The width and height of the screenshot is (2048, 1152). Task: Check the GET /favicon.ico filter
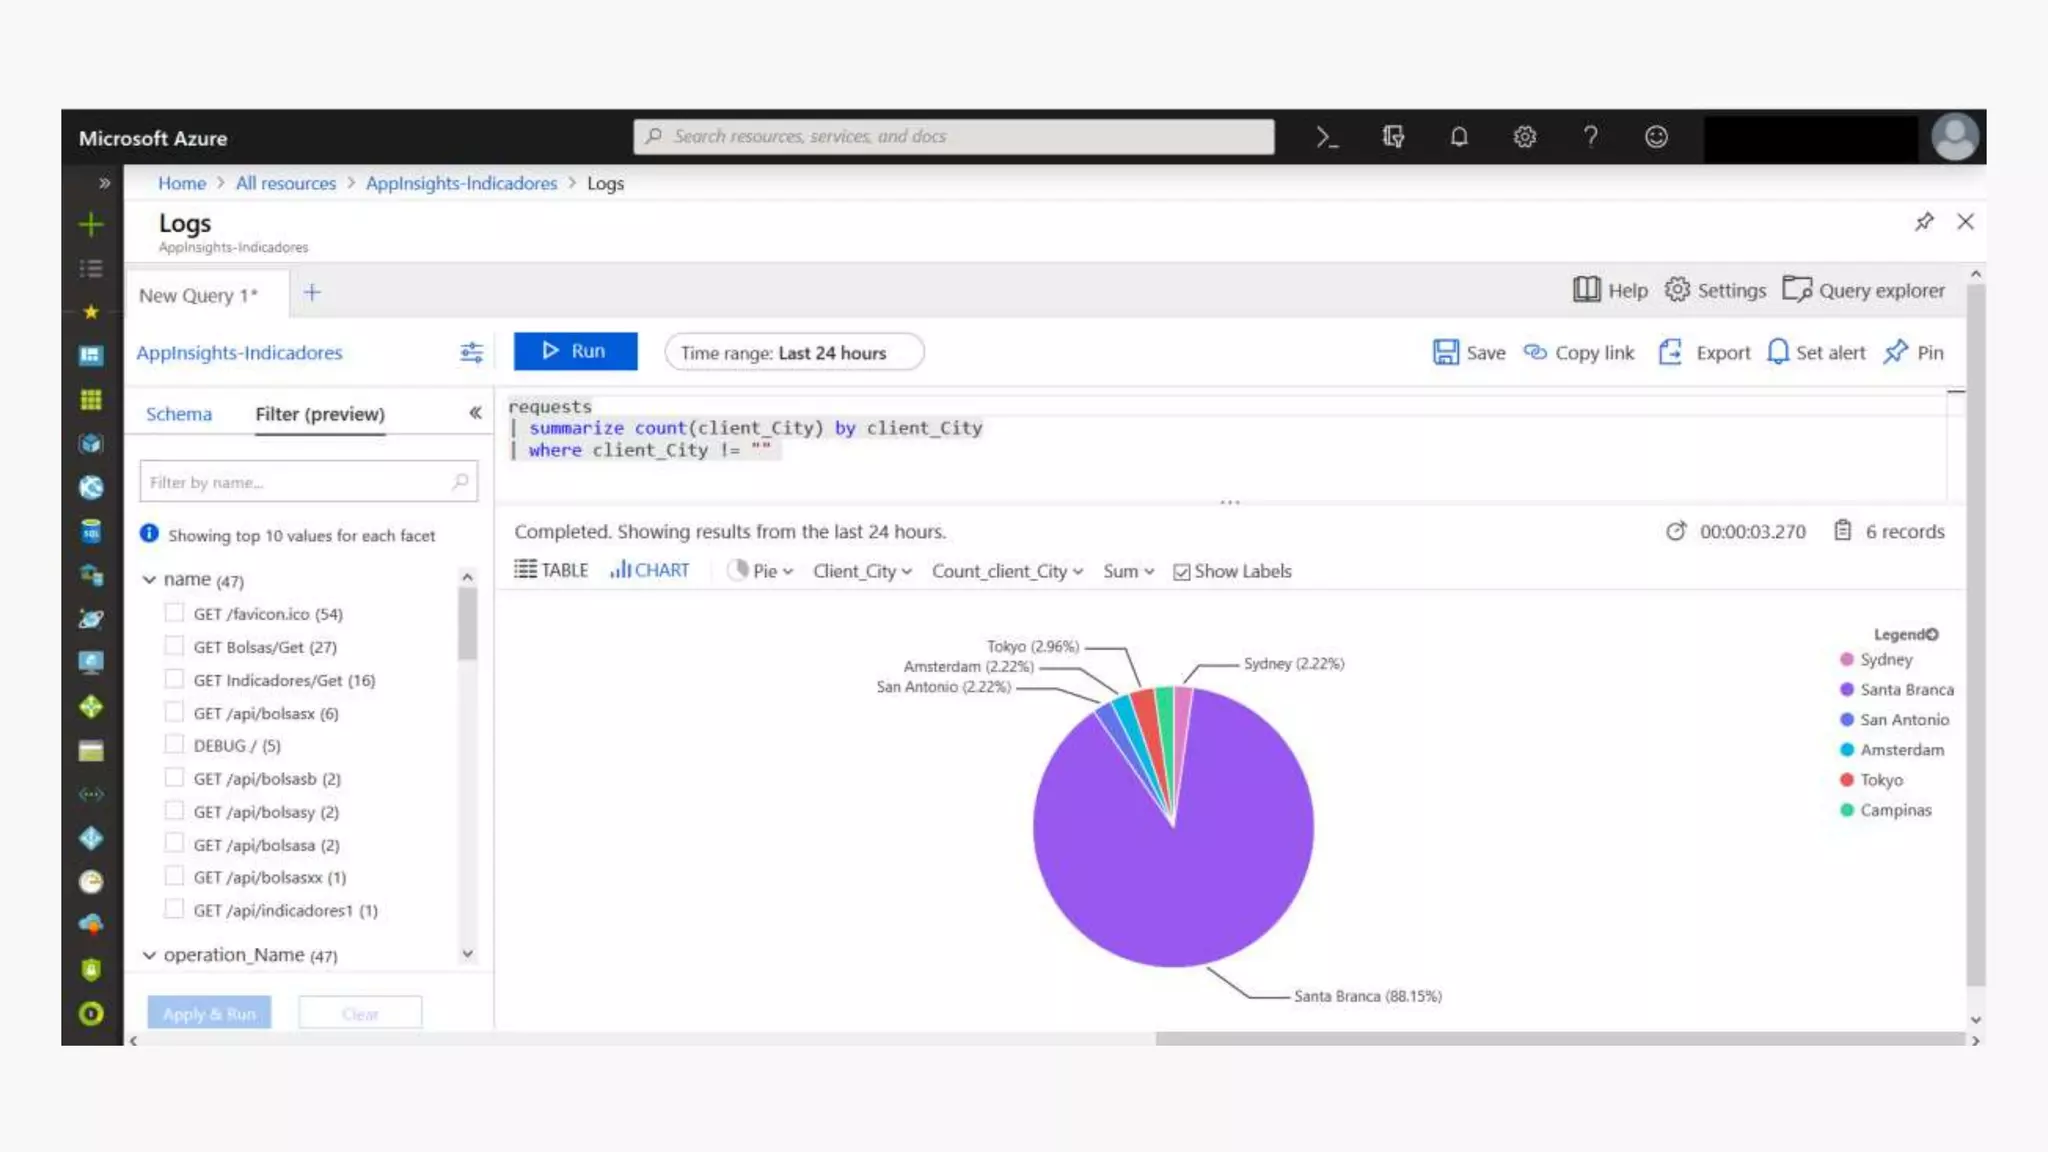tap(174, 613)
